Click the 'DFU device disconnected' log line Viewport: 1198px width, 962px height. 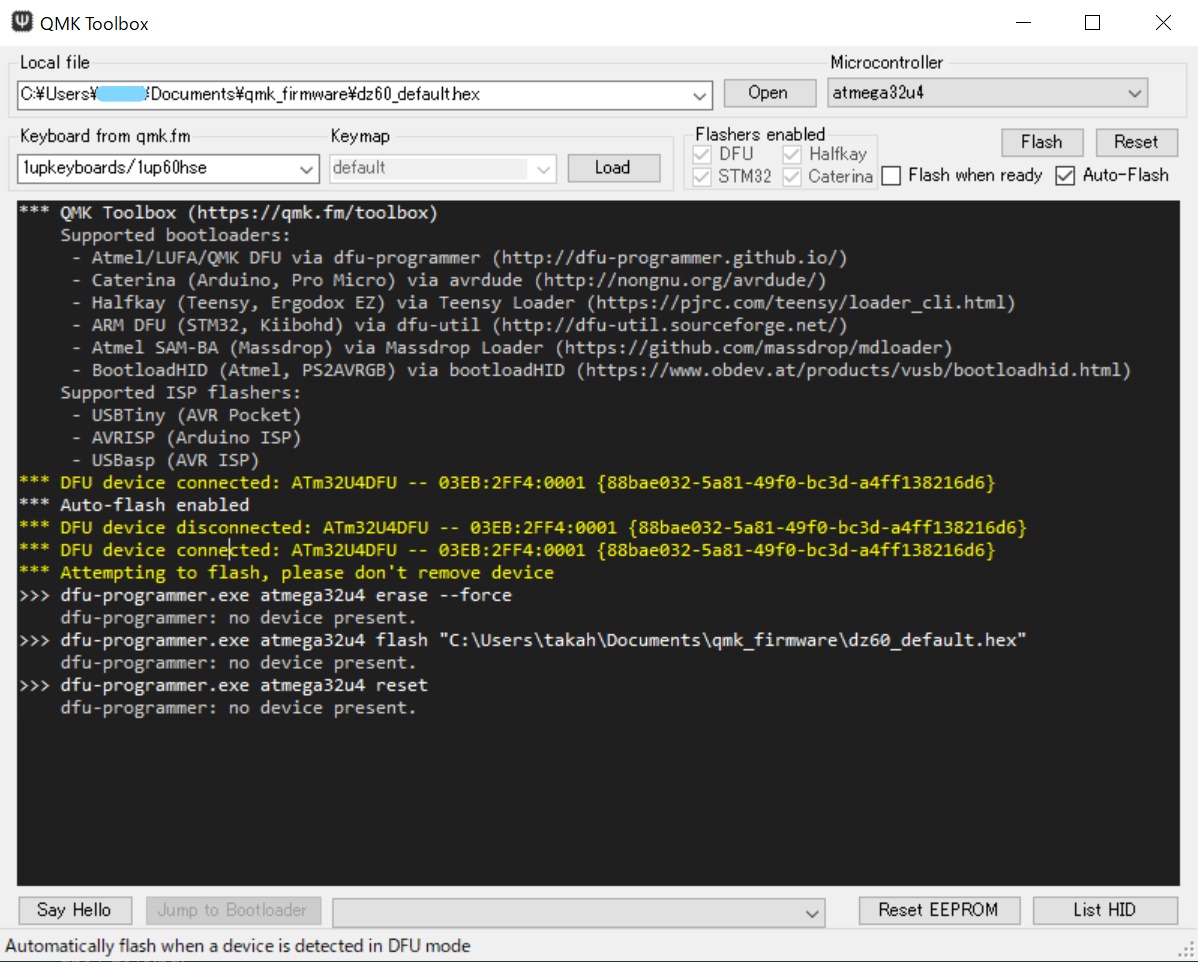523,528
